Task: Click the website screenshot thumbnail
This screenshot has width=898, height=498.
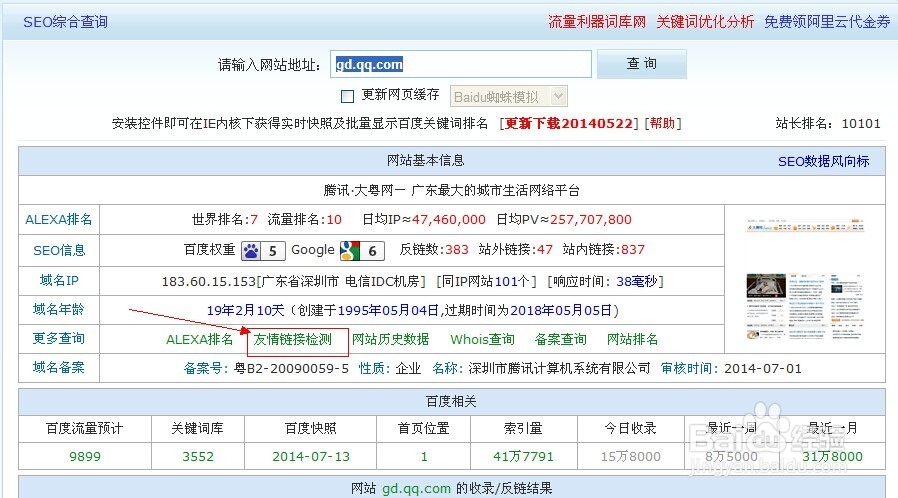Action: pos(805,279)
